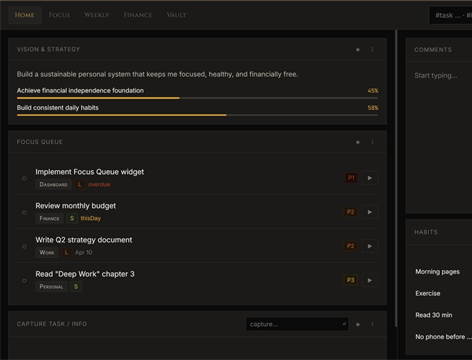Open 'Implement Focus Queue widget' task title
This screenshot has height=360, width=472.
[90, 172]
